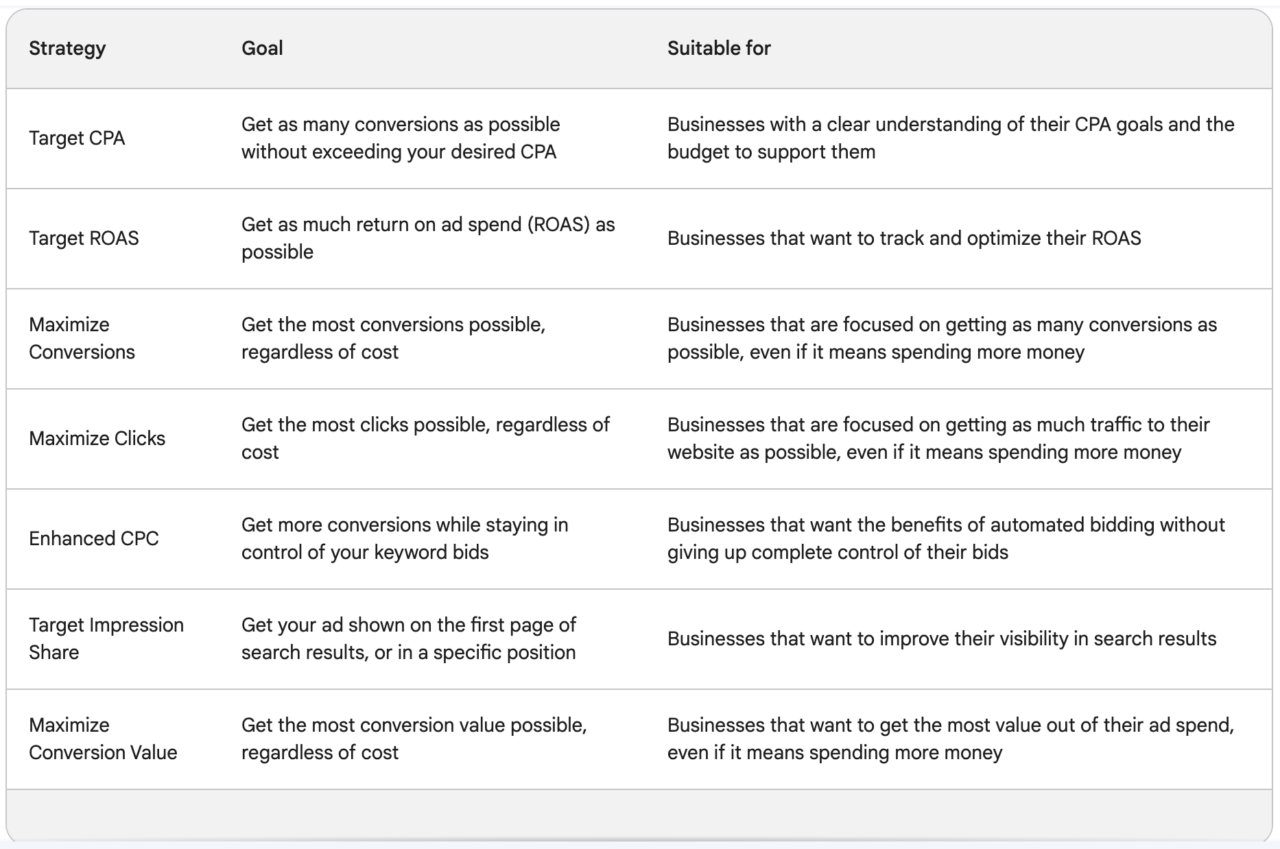Screen dimensions: 1280x849
Task: Click the goal text about return on ad spend
Action: [427, 238]
